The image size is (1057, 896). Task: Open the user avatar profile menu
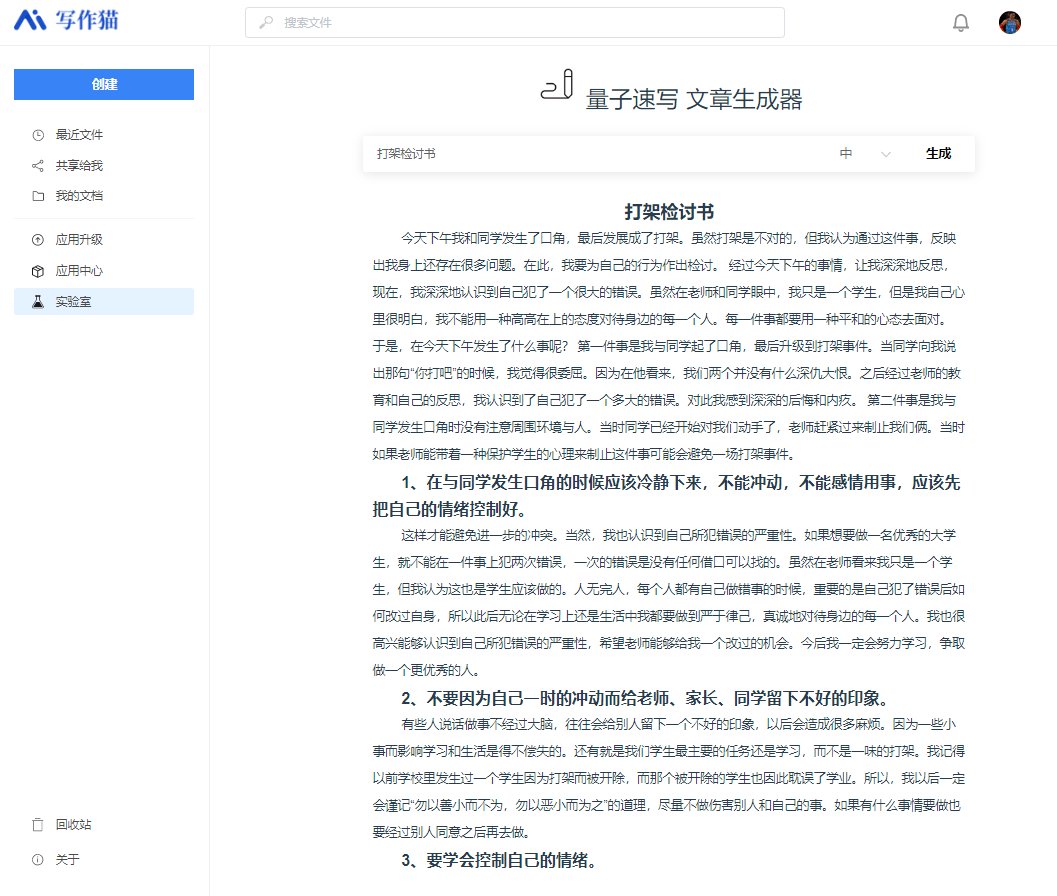tap(1010, 23)
